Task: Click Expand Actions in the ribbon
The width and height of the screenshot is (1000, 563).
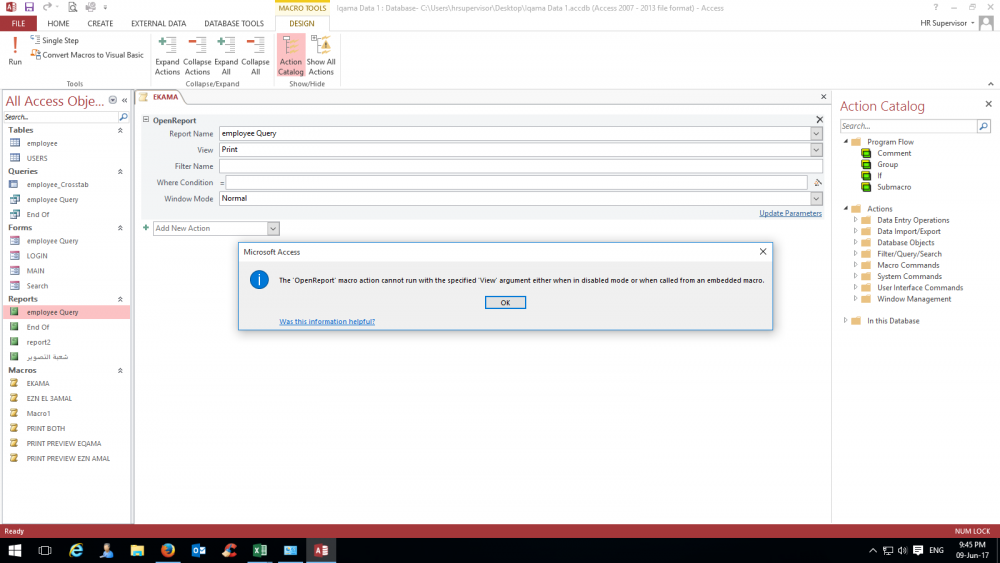Action: tap(167, 56)
